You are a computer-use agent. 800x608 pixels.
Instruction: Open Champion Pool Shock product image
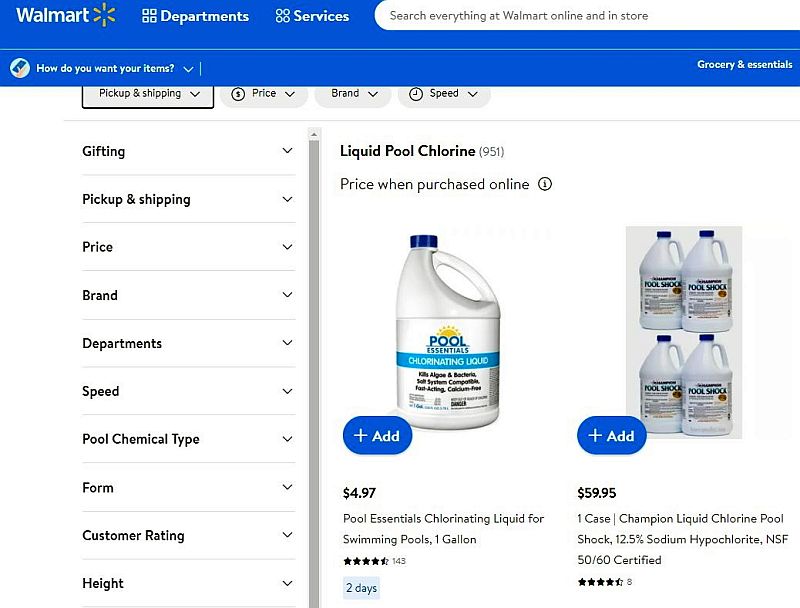tap(684, 332)
